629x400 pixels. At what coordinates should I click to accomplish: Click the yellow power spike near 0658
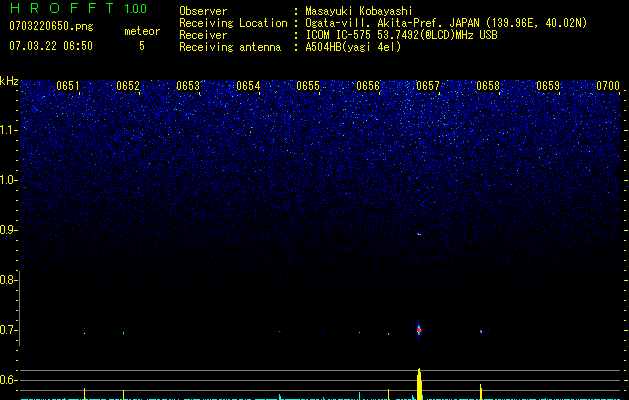coord(481,390)
